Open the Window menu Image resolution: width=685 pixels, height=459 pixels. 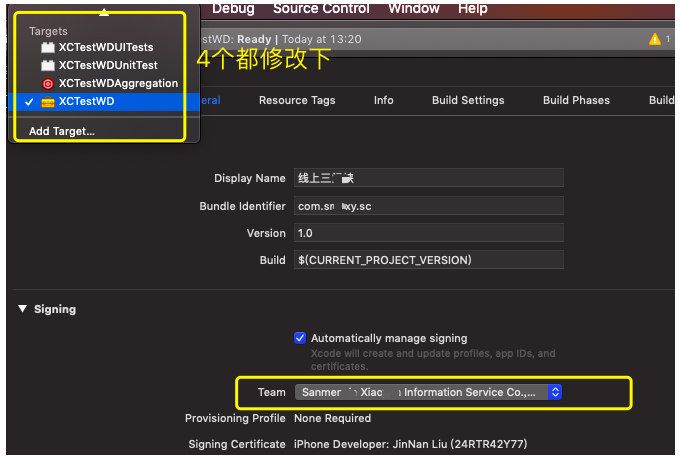point(414,8)
